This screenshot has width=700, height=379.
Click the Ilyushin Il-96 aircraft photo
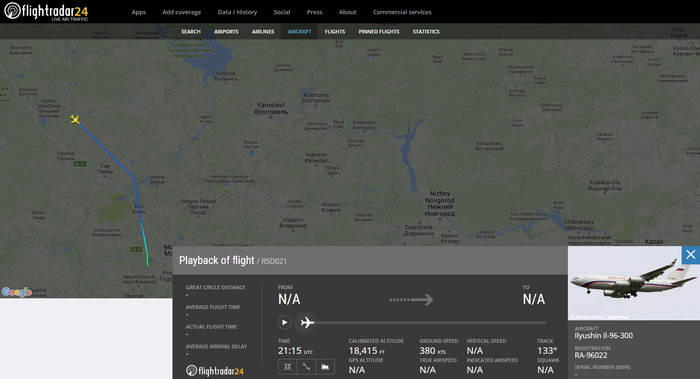[633, 283]
